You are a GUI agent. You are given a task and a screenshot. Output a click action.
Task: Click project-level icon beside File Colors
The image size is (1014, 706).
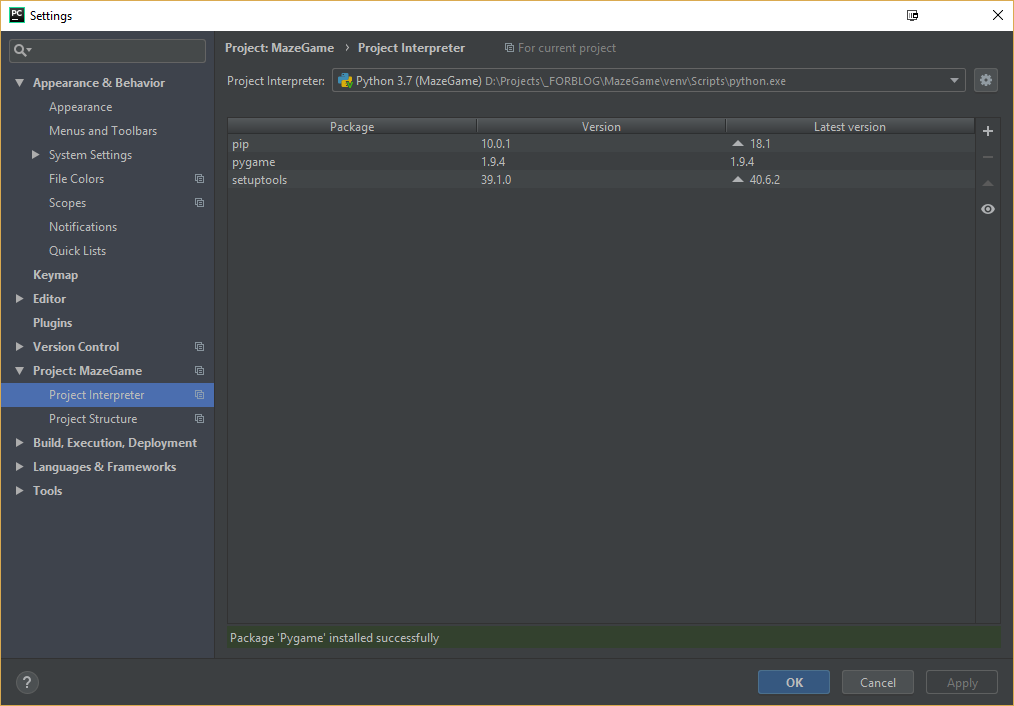point(199,179)
